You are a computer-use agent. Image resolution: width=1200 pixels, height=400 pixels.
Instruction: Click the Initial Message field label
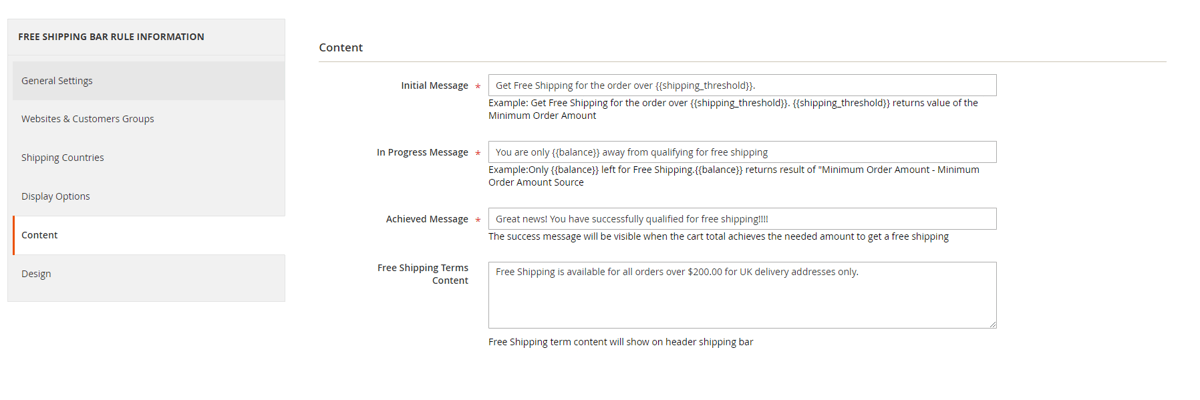click(434, 86)
